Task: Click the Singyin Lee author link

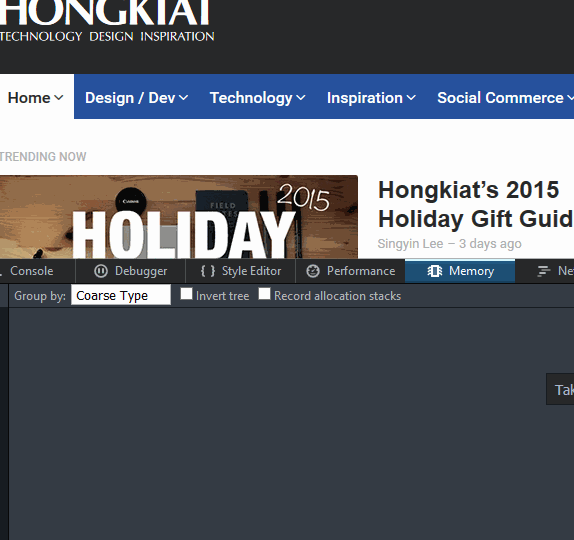Action: 410,244
